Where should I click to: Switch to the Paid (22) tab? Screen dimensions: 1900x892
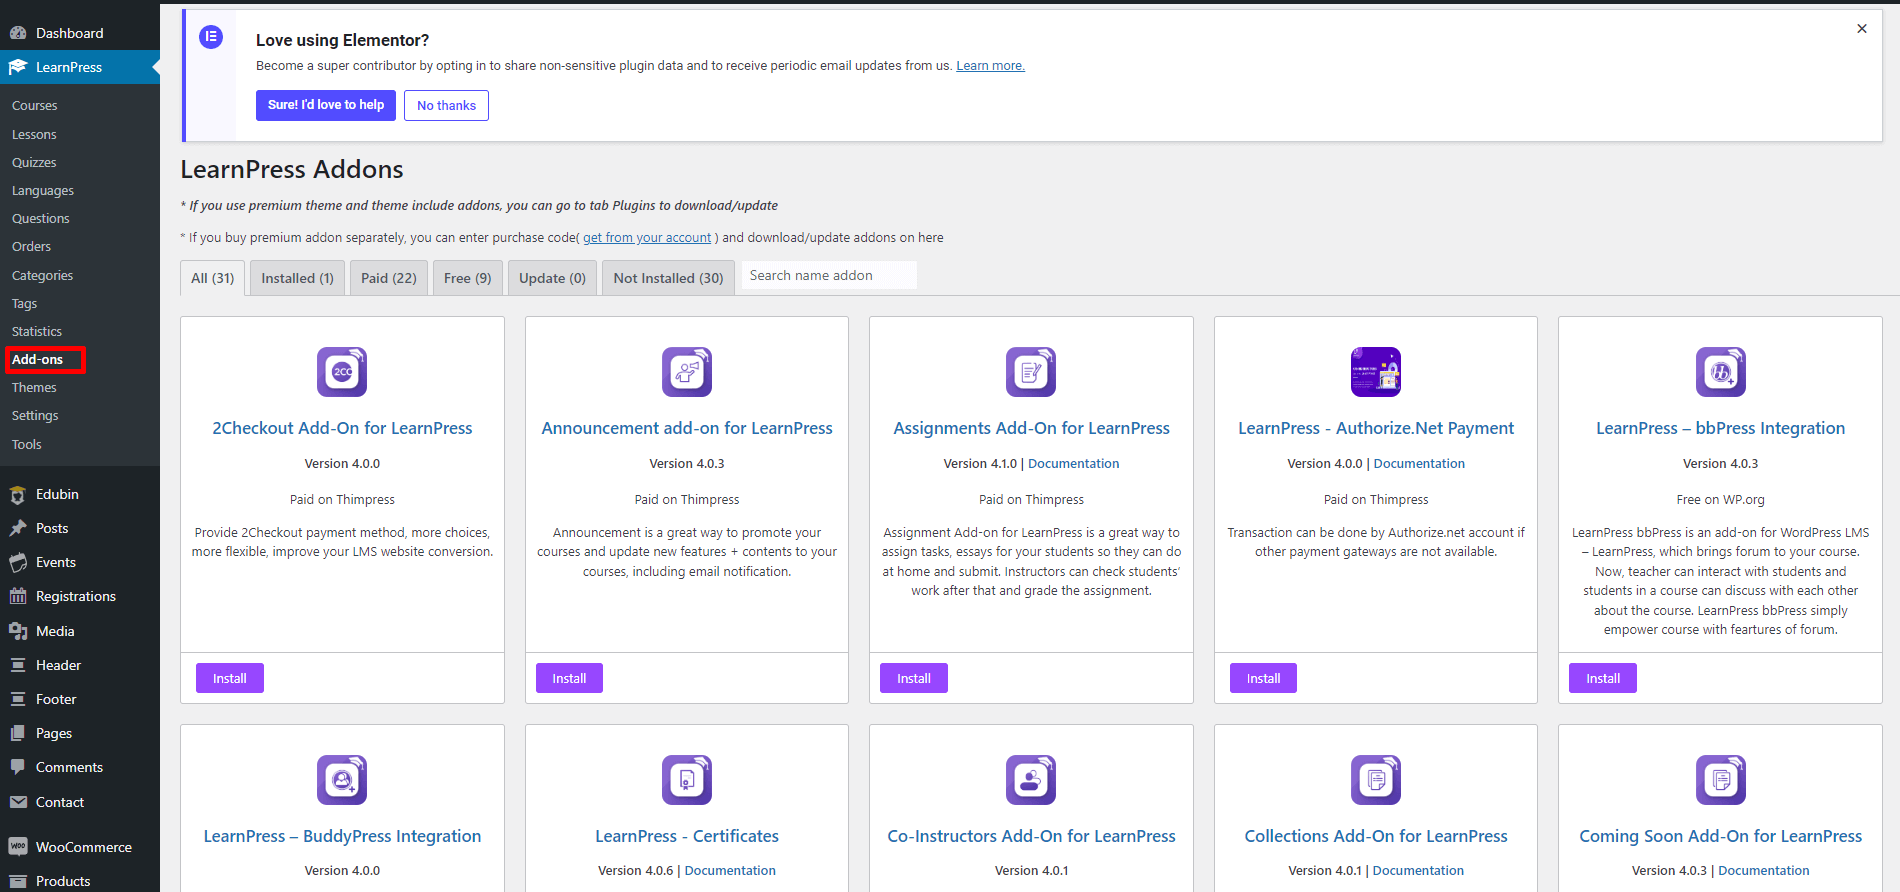click(x=388, y=278)
